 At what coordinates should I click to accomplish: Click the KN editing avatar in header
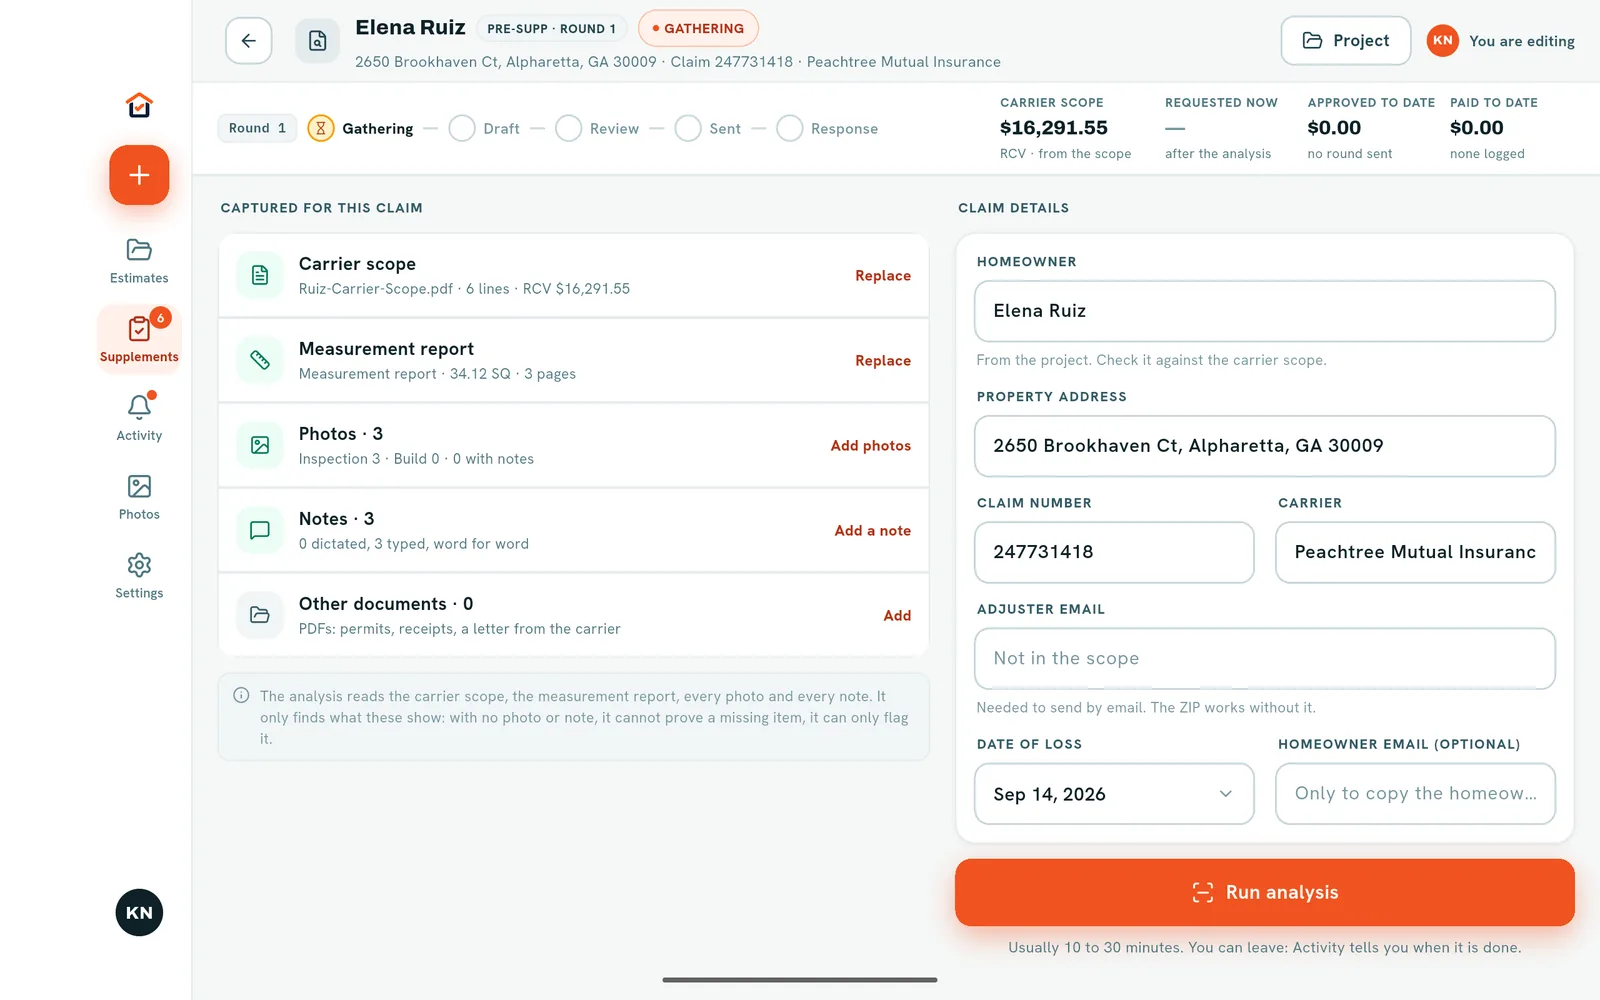[x=1442, y=41]
